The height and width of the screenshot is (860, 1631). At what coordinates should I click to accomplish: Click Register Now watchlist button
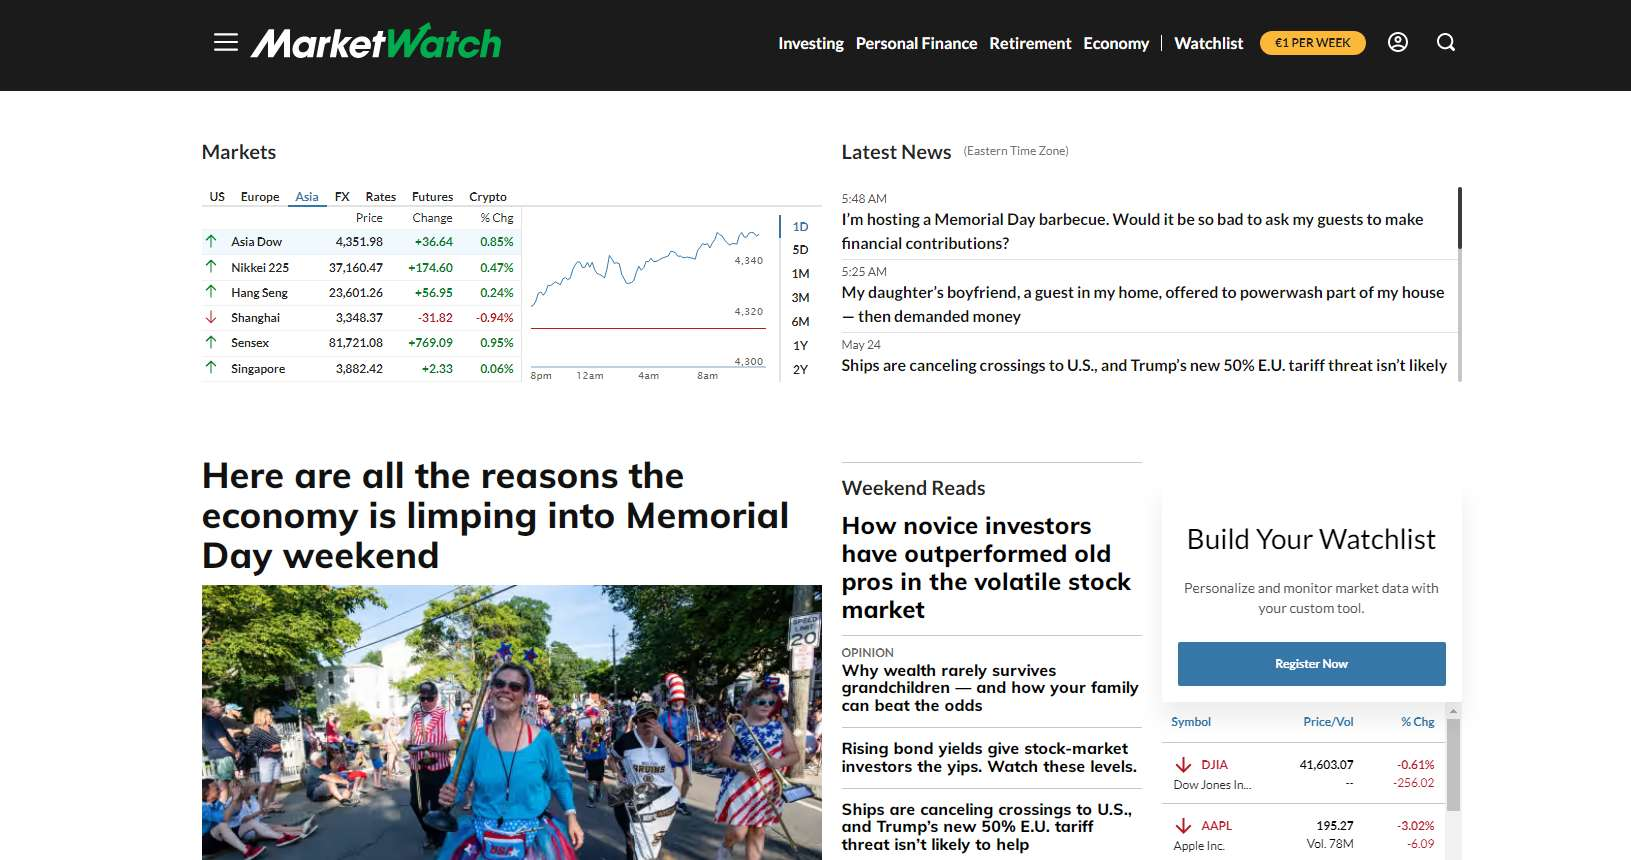point(1311,664)
